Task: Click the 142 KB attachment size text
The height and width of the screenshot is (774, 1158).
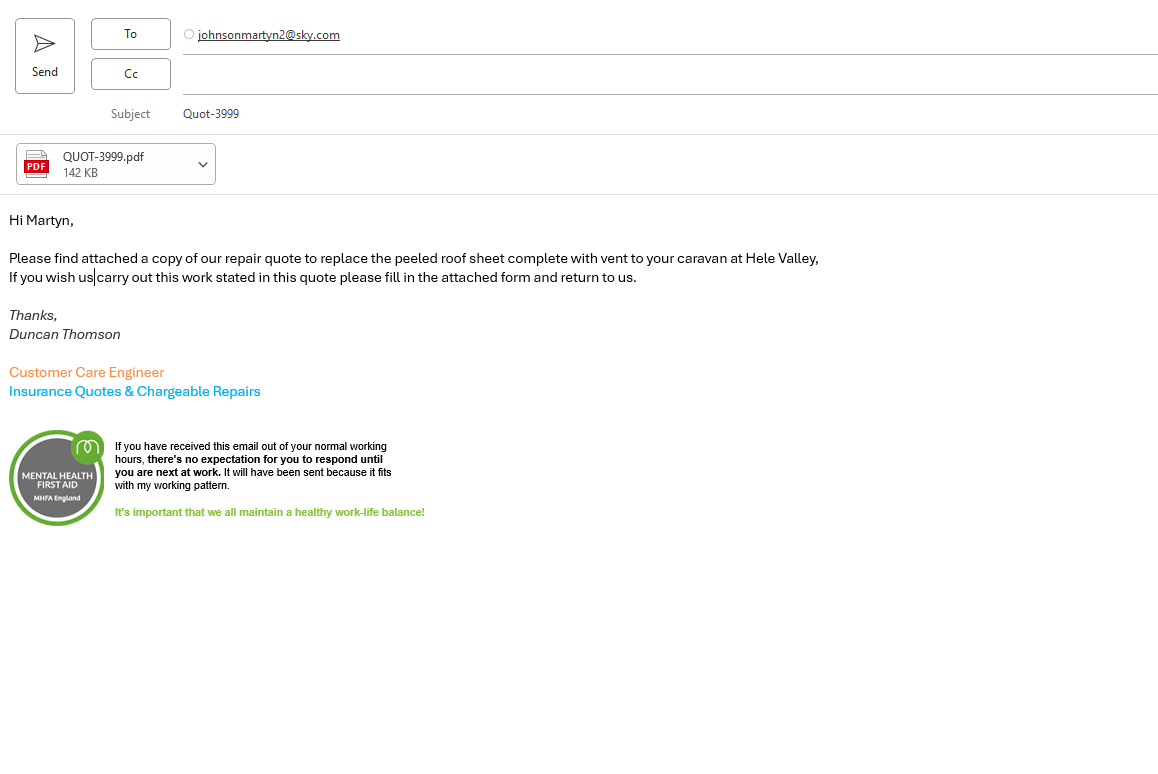Action: (x=80, y=173)
